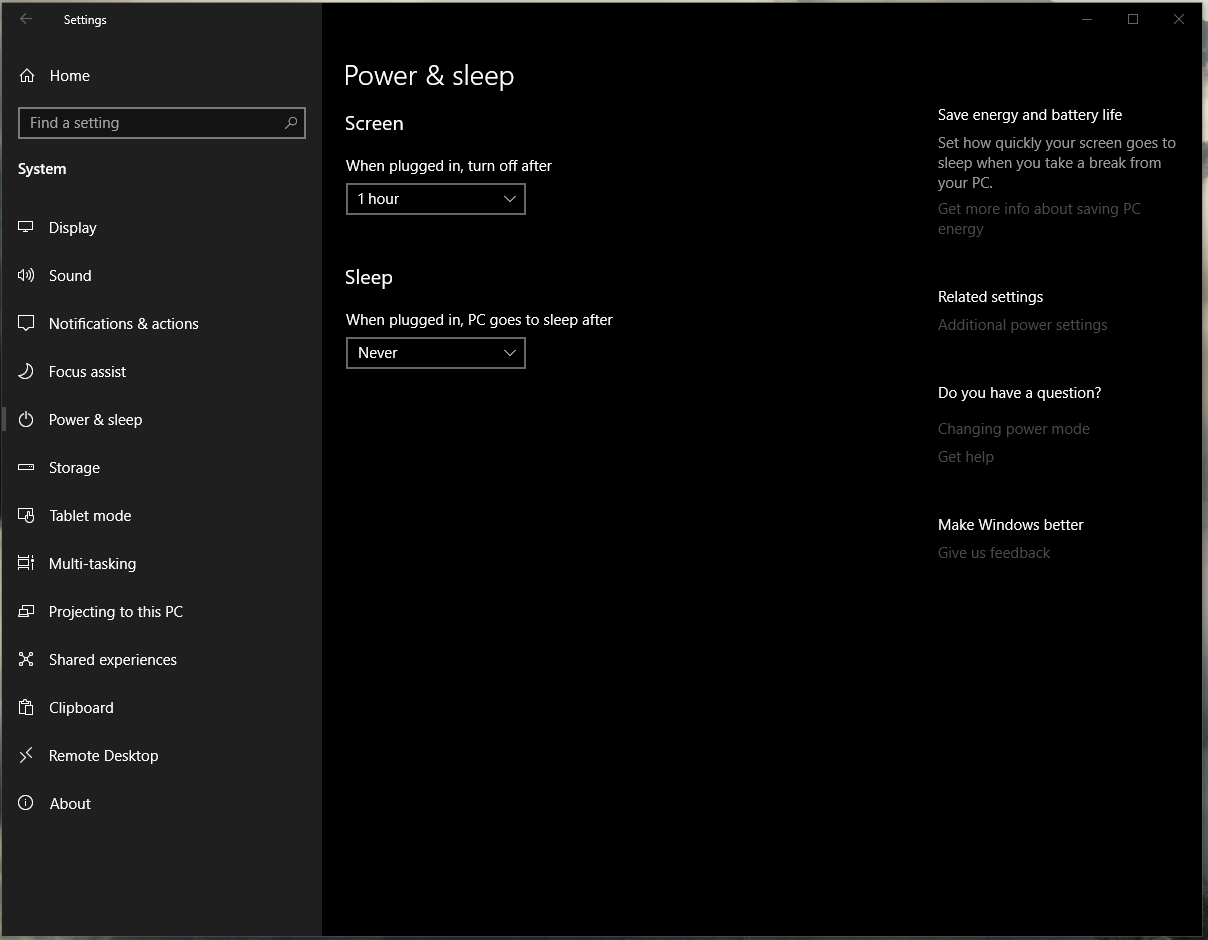
Task: Select Multi-tasking label
Action: [93, 564]
